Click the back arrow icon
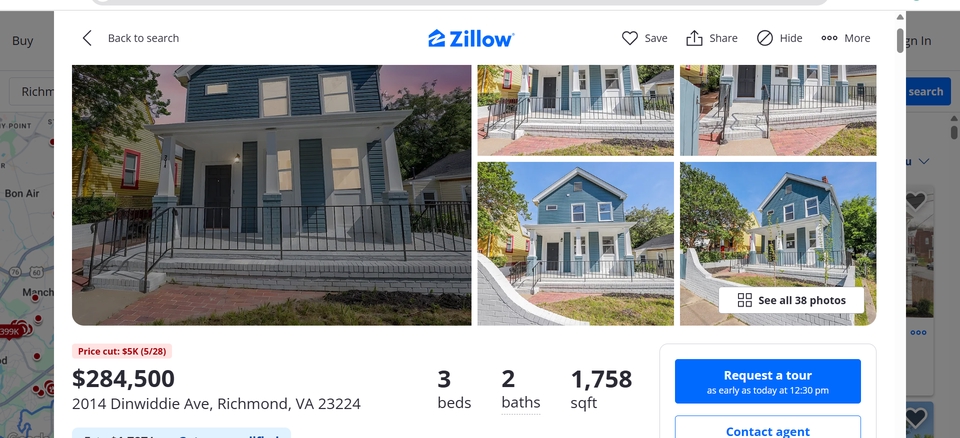This screenshot has width=960, height=438. click(x=88, y=38)
